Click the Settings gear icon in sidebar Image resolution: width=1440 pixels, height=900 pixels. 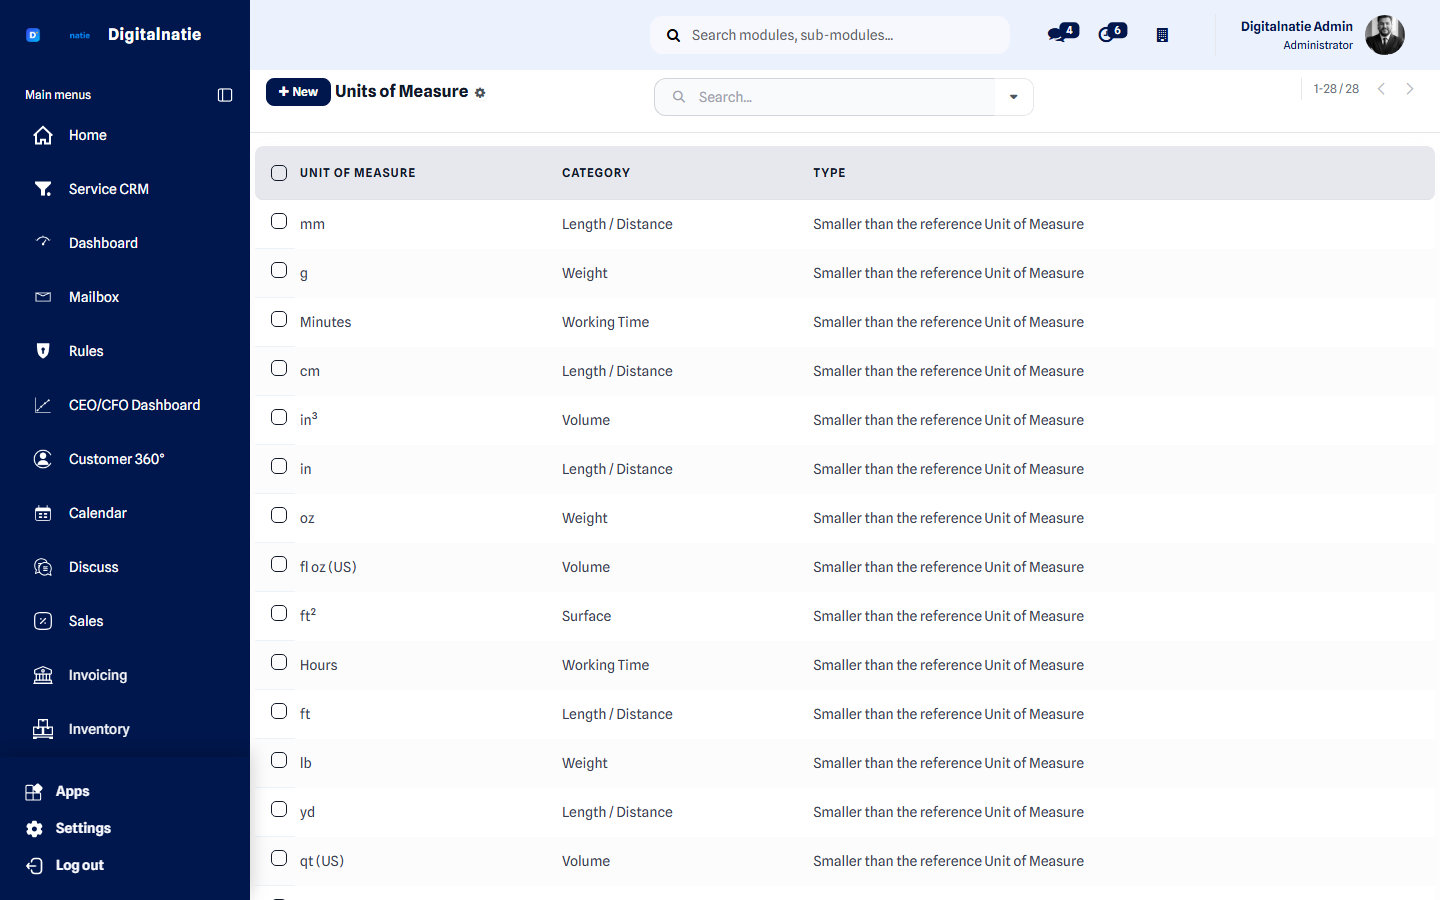tap(34, 828)
